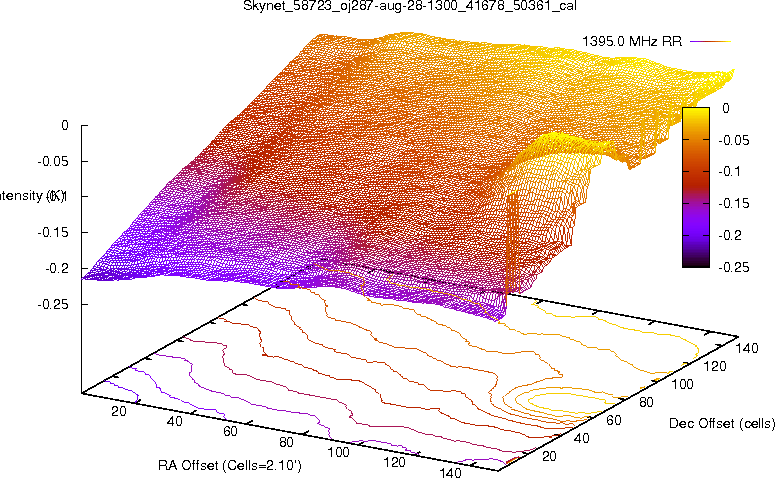Click the color bar tick label -0.25

coord(733,267)
